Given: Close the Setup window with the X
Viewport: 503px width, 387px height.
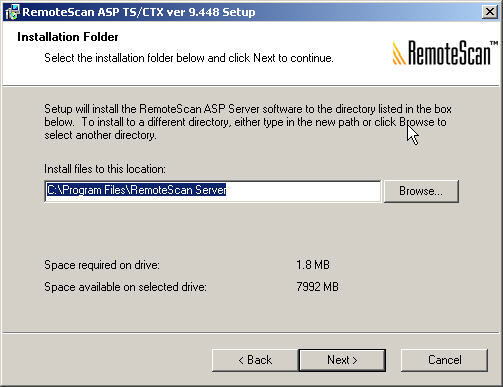Looking at the screenshot, I should (490, 12).
